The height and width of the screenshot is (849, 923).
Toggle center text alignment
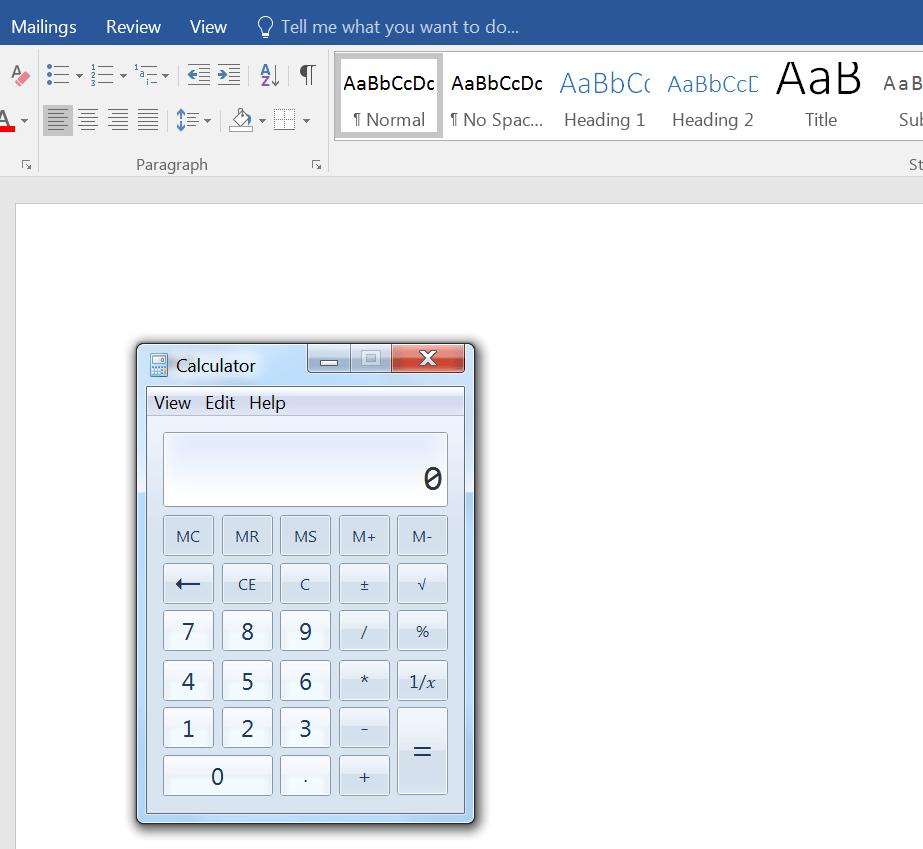[88, 121]
